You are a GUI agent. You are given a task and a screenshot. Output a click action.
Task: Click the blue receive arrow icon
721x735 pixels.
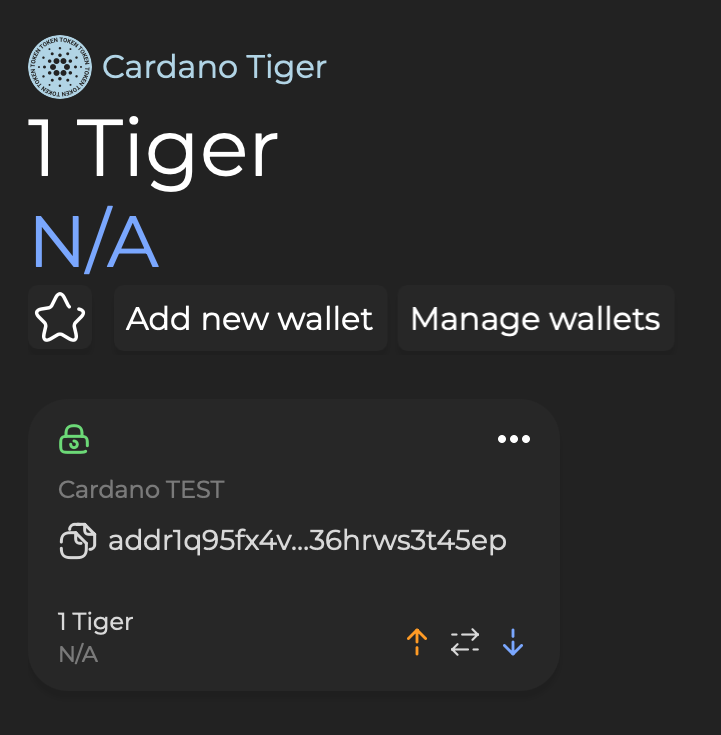[x=513, y=642]
